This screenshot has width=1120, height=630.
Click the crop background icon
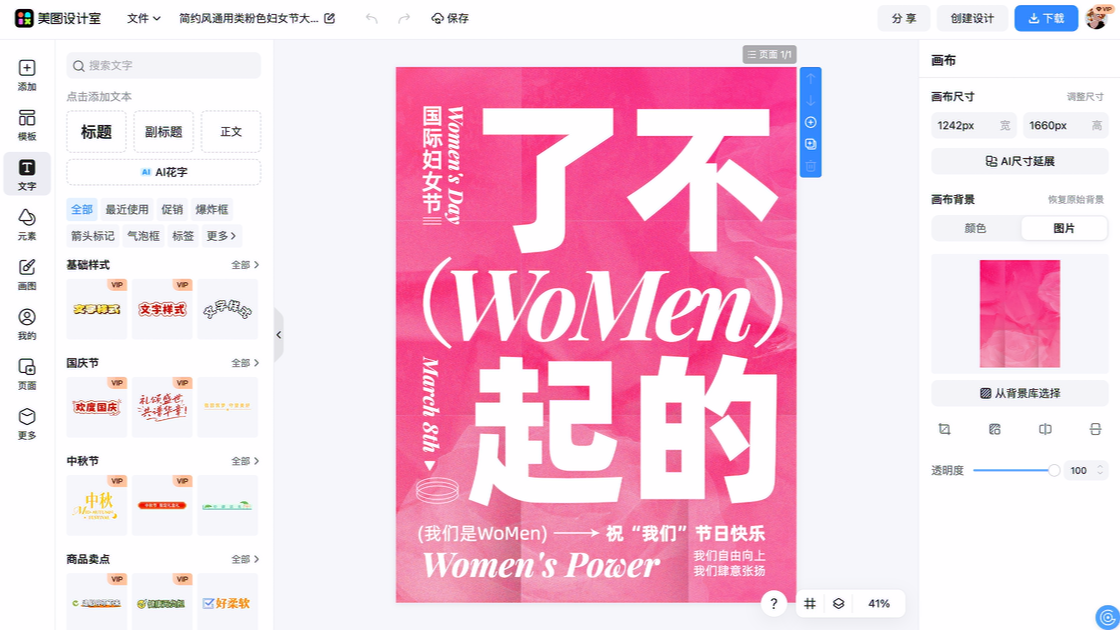(x=944, y=429)
